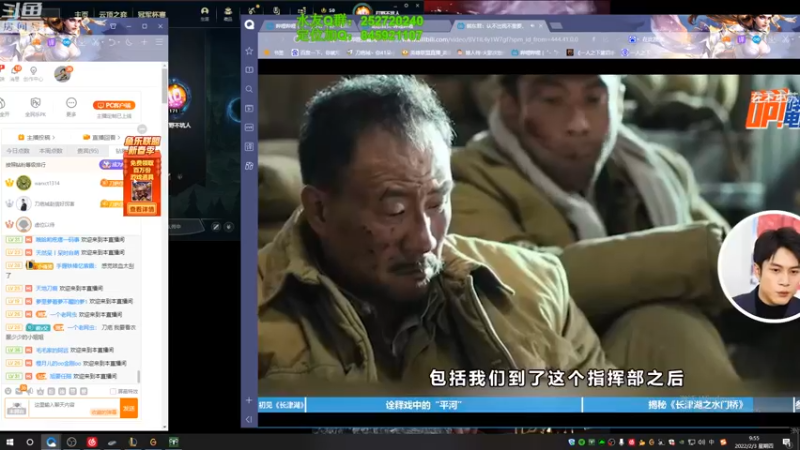Toggle night mode moon icon in Douyu toolbar
Screen dimensions: 800x450
[x=129, y=43]
